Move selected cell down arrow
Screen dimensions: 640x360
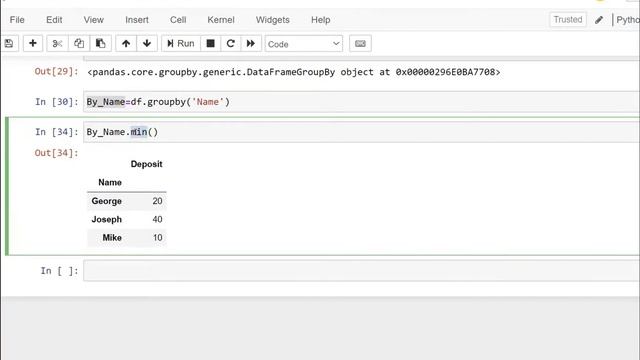pyautogui.click(x=147, y=43)
